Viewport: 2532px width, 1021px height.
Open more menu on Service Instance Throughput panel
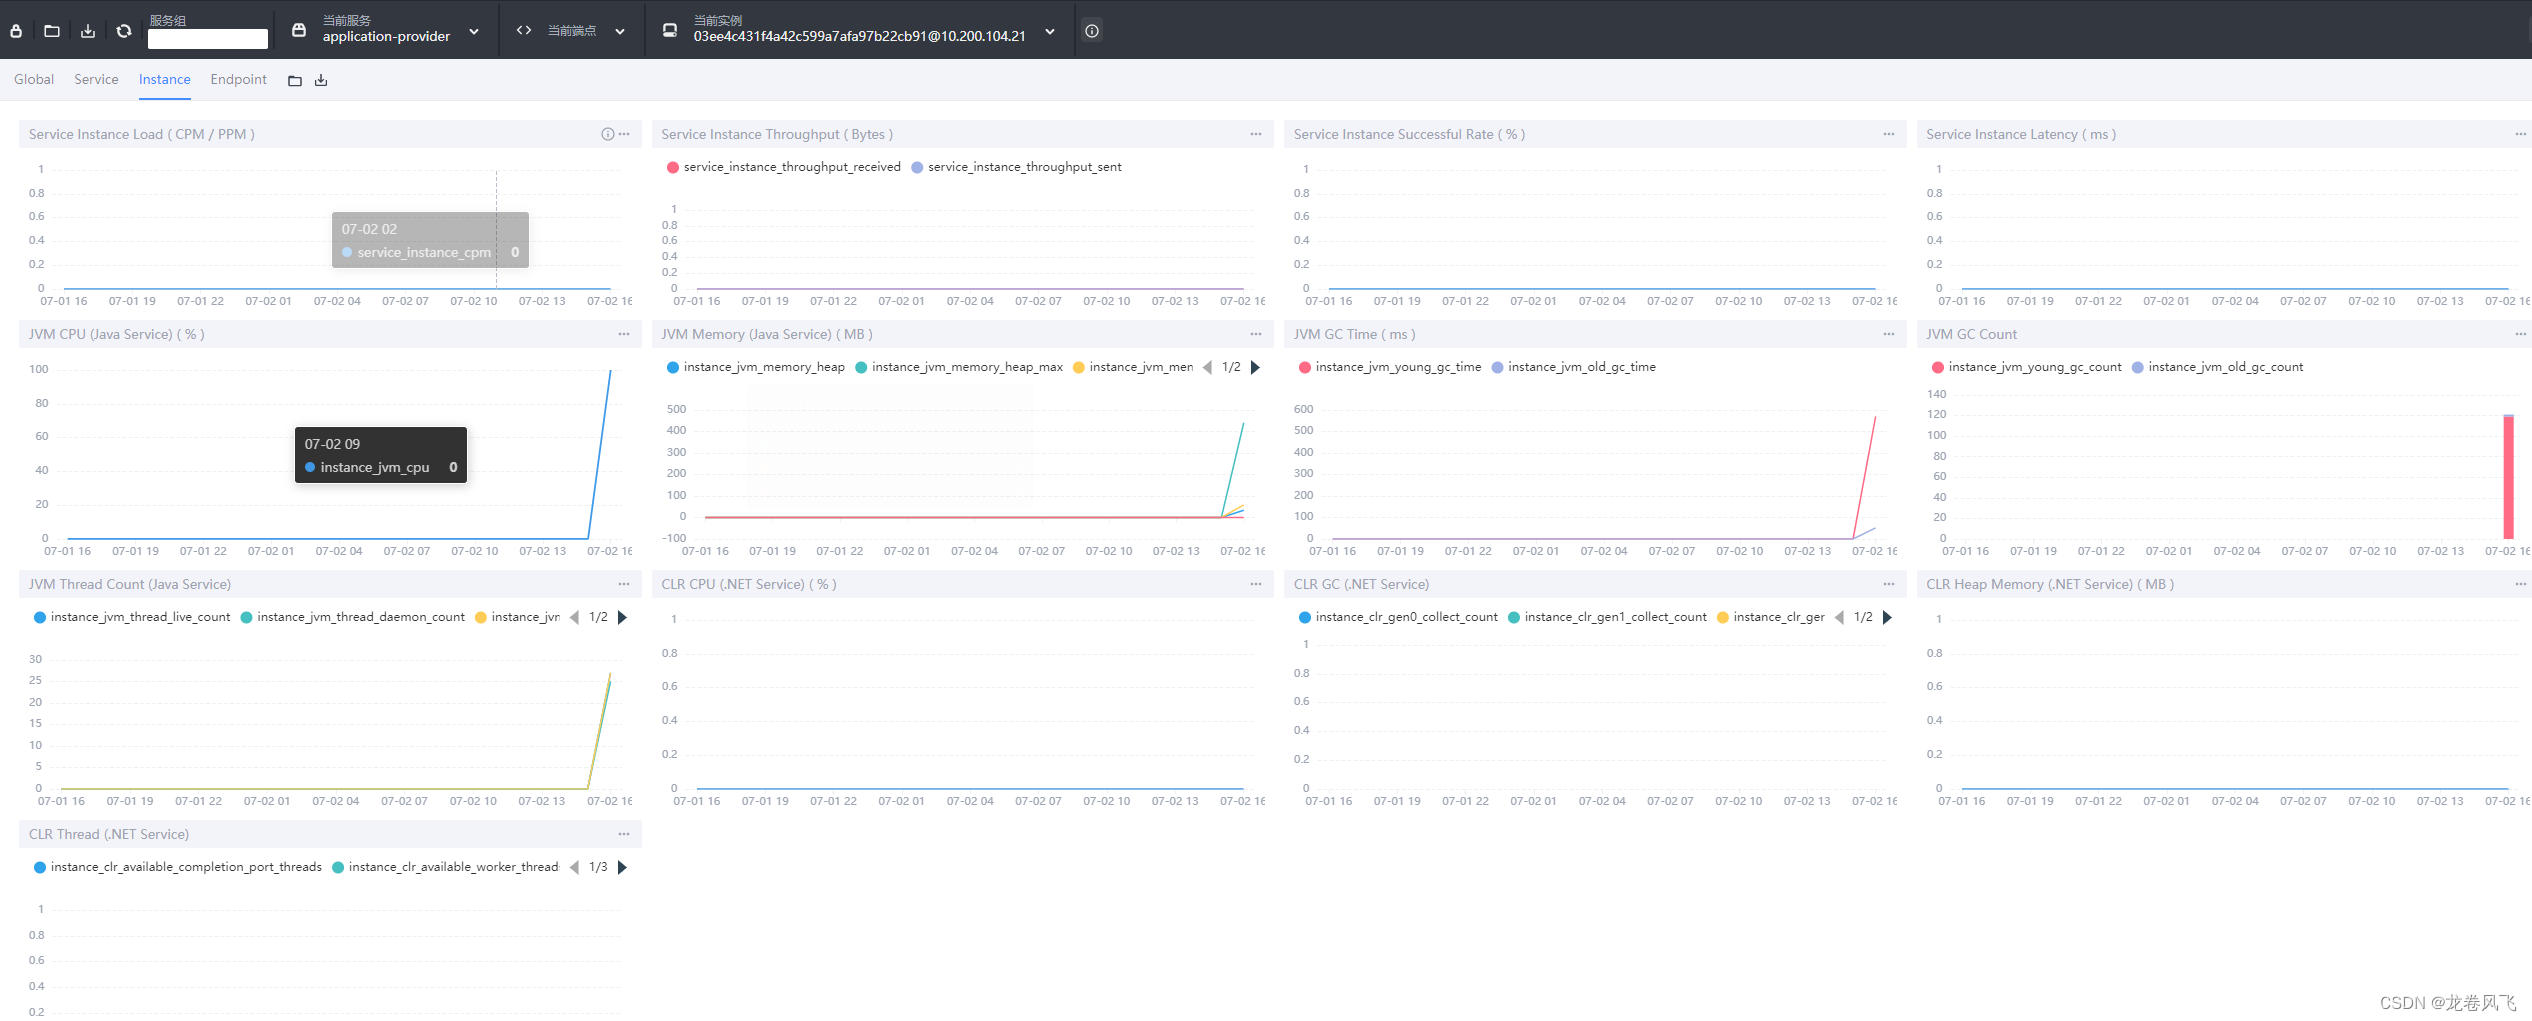(1256, 134)
